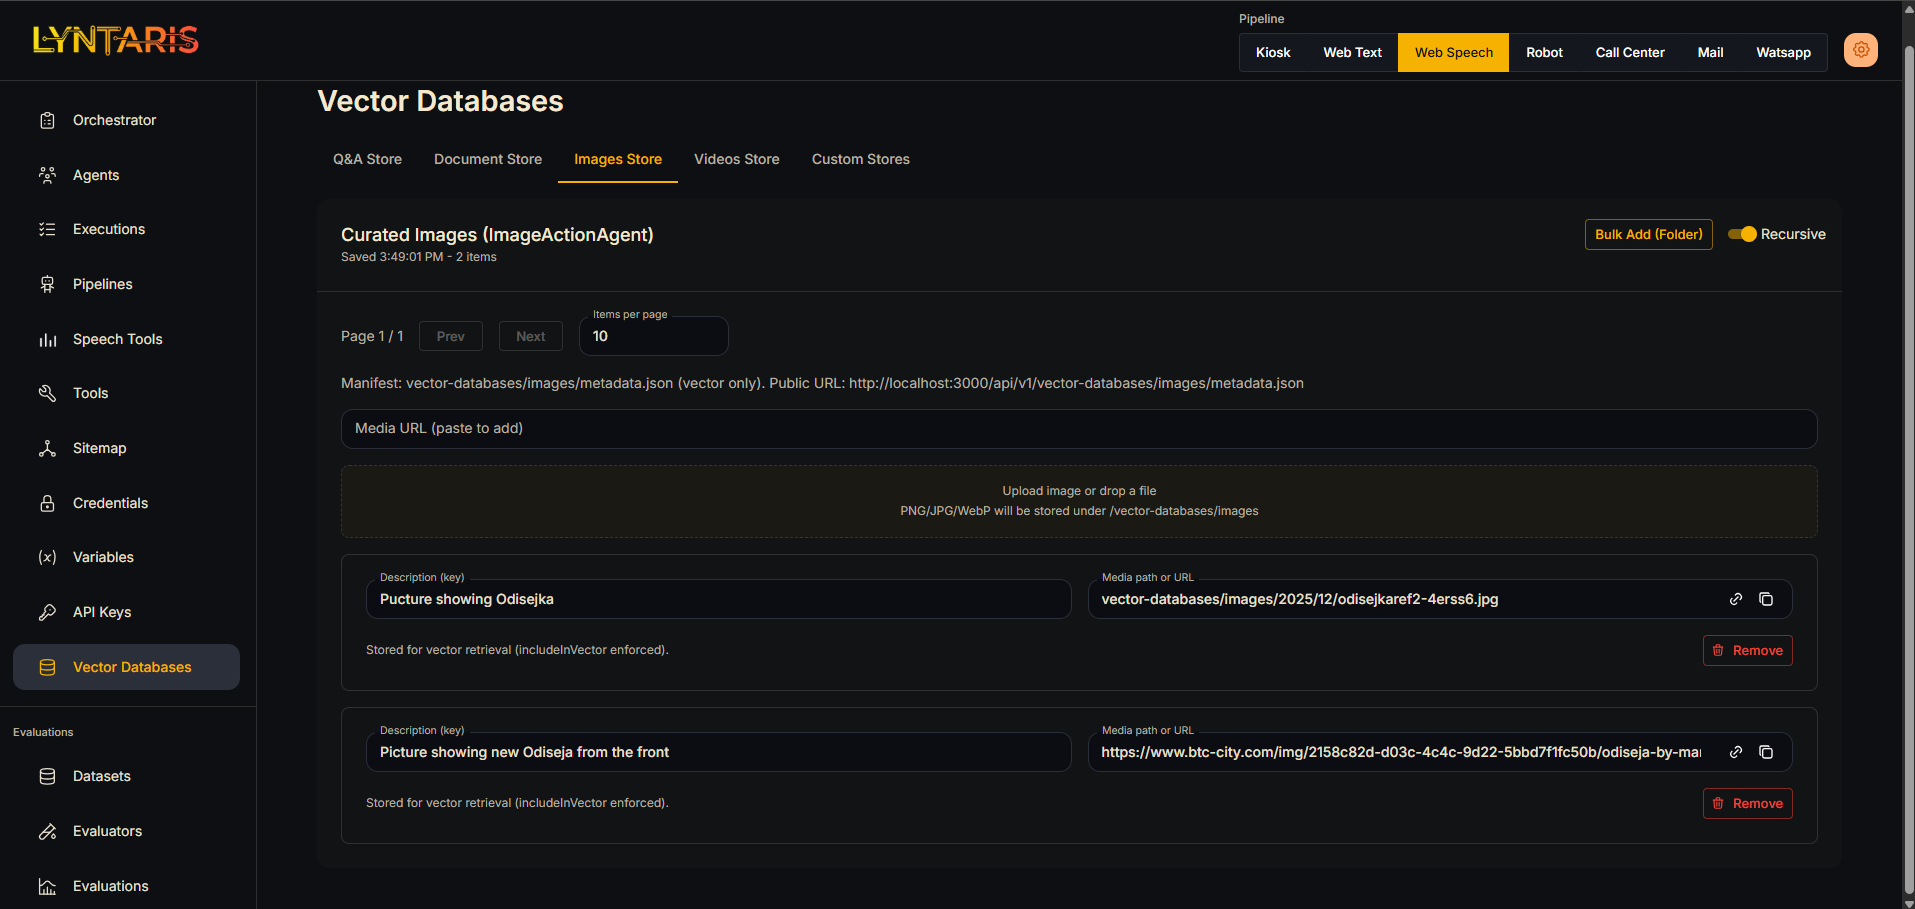Screen dimensions: 1915x909
Task: Switch to the Document Store tab
Action: pos(487,159)
